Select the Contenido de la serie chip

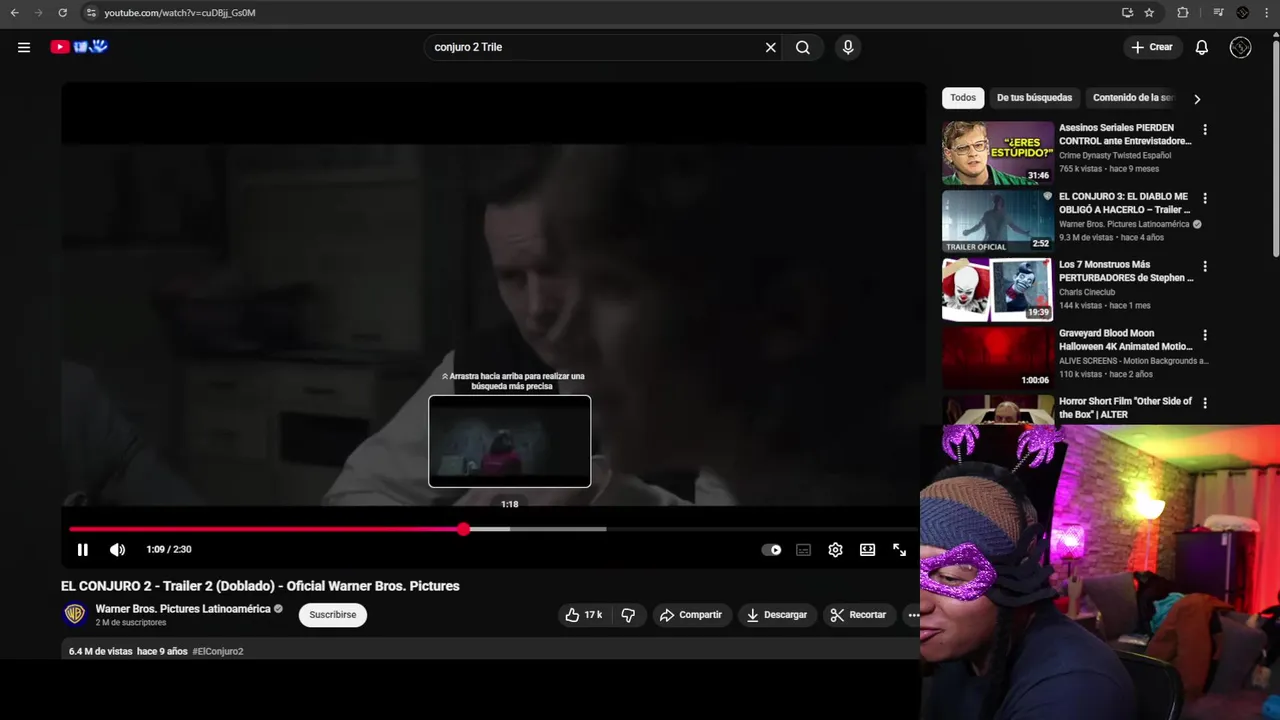(1133, 98)
